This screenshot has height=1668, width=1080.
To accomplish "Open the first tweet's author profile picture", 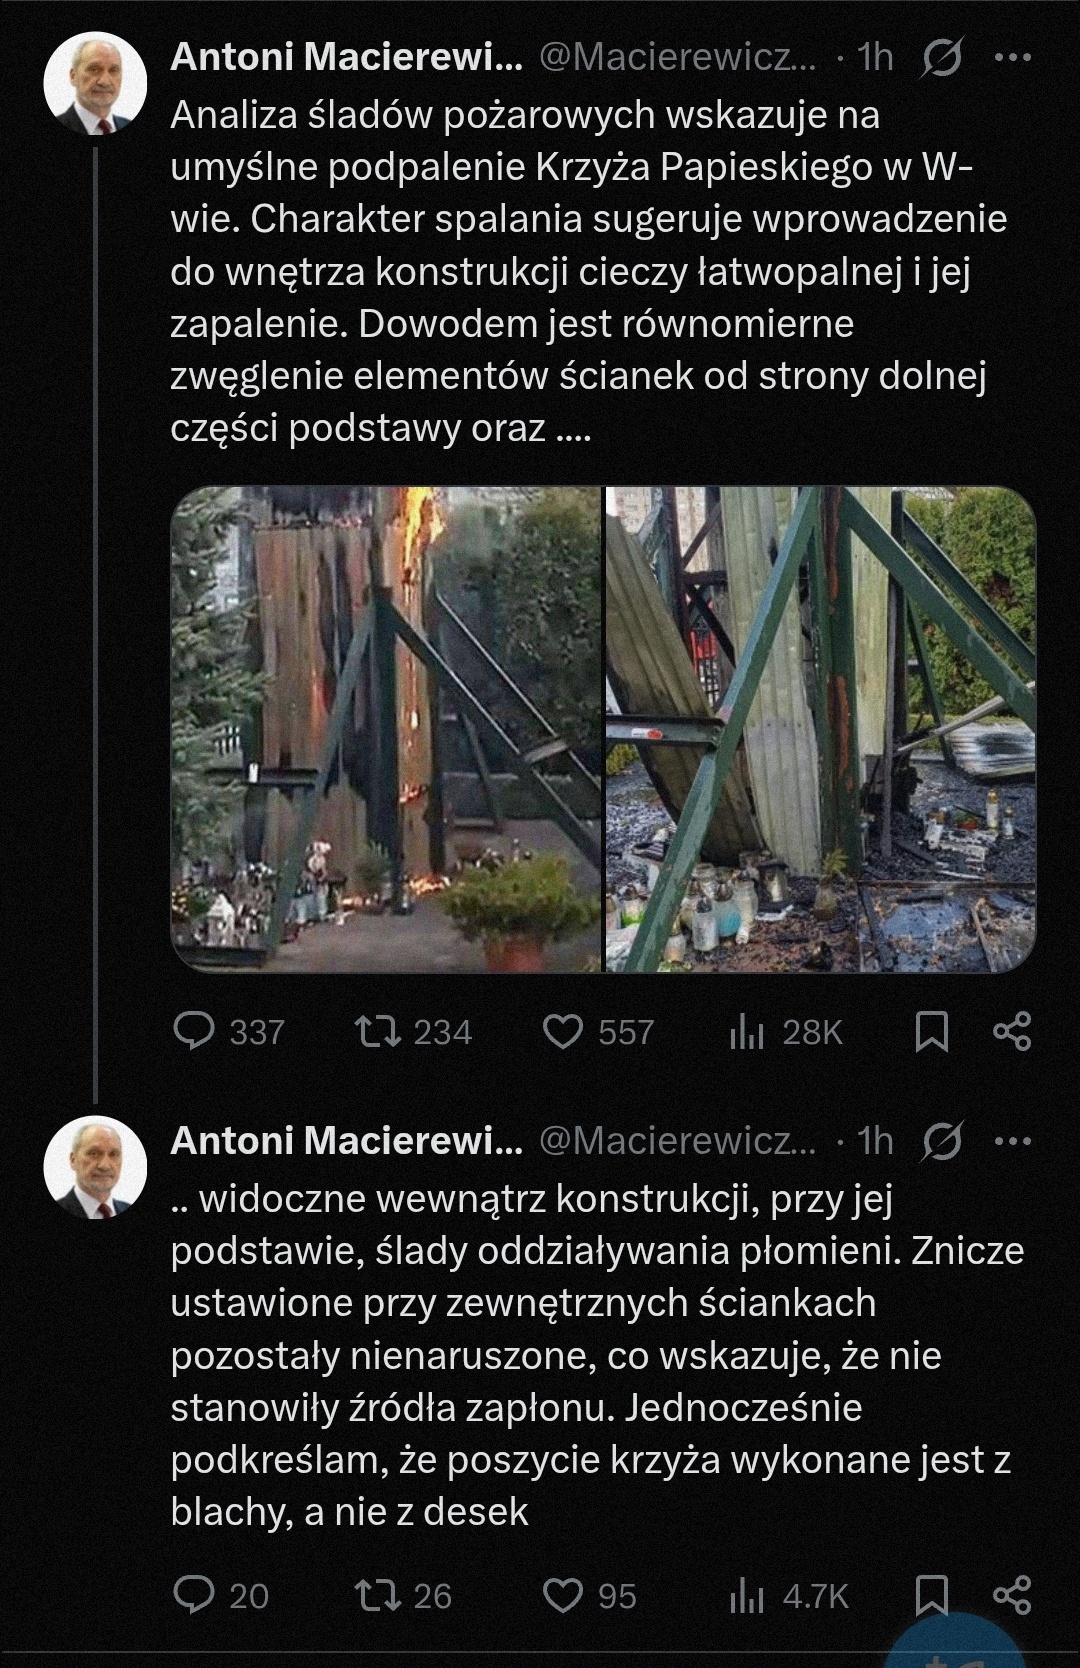I will 96,83.
